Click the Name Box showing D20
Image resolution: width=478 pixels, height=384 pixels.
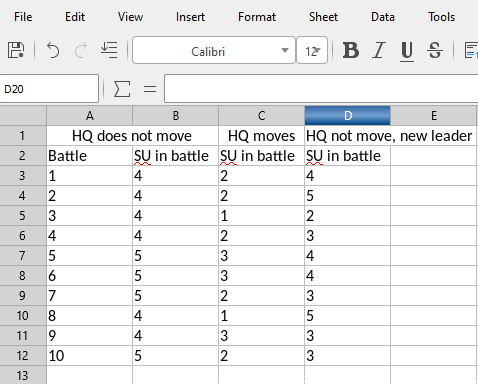(x=49, y=89)
